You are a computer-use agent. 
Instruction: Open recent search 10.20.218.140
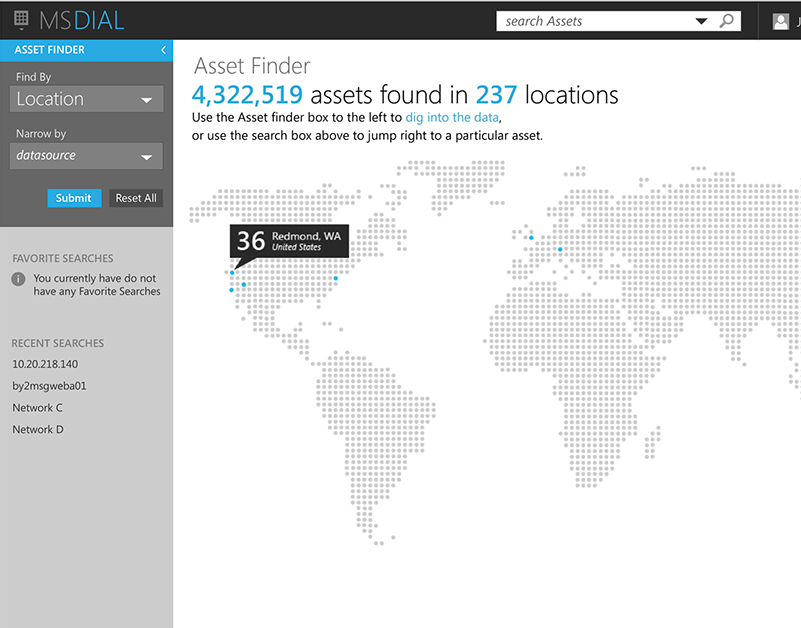click(x=45, y=364)
